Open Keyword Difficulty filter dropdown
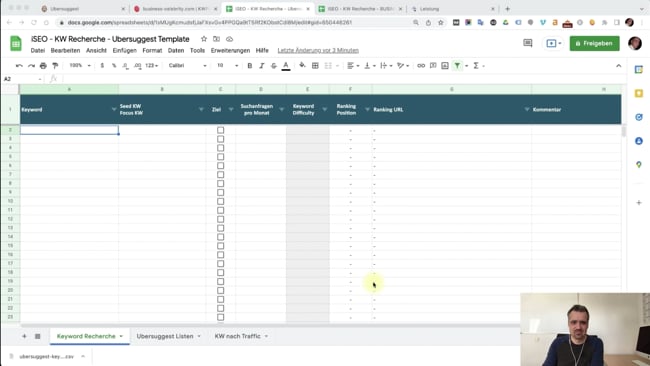The width and height of the screenshot is (650, 366). coord(325,109)
